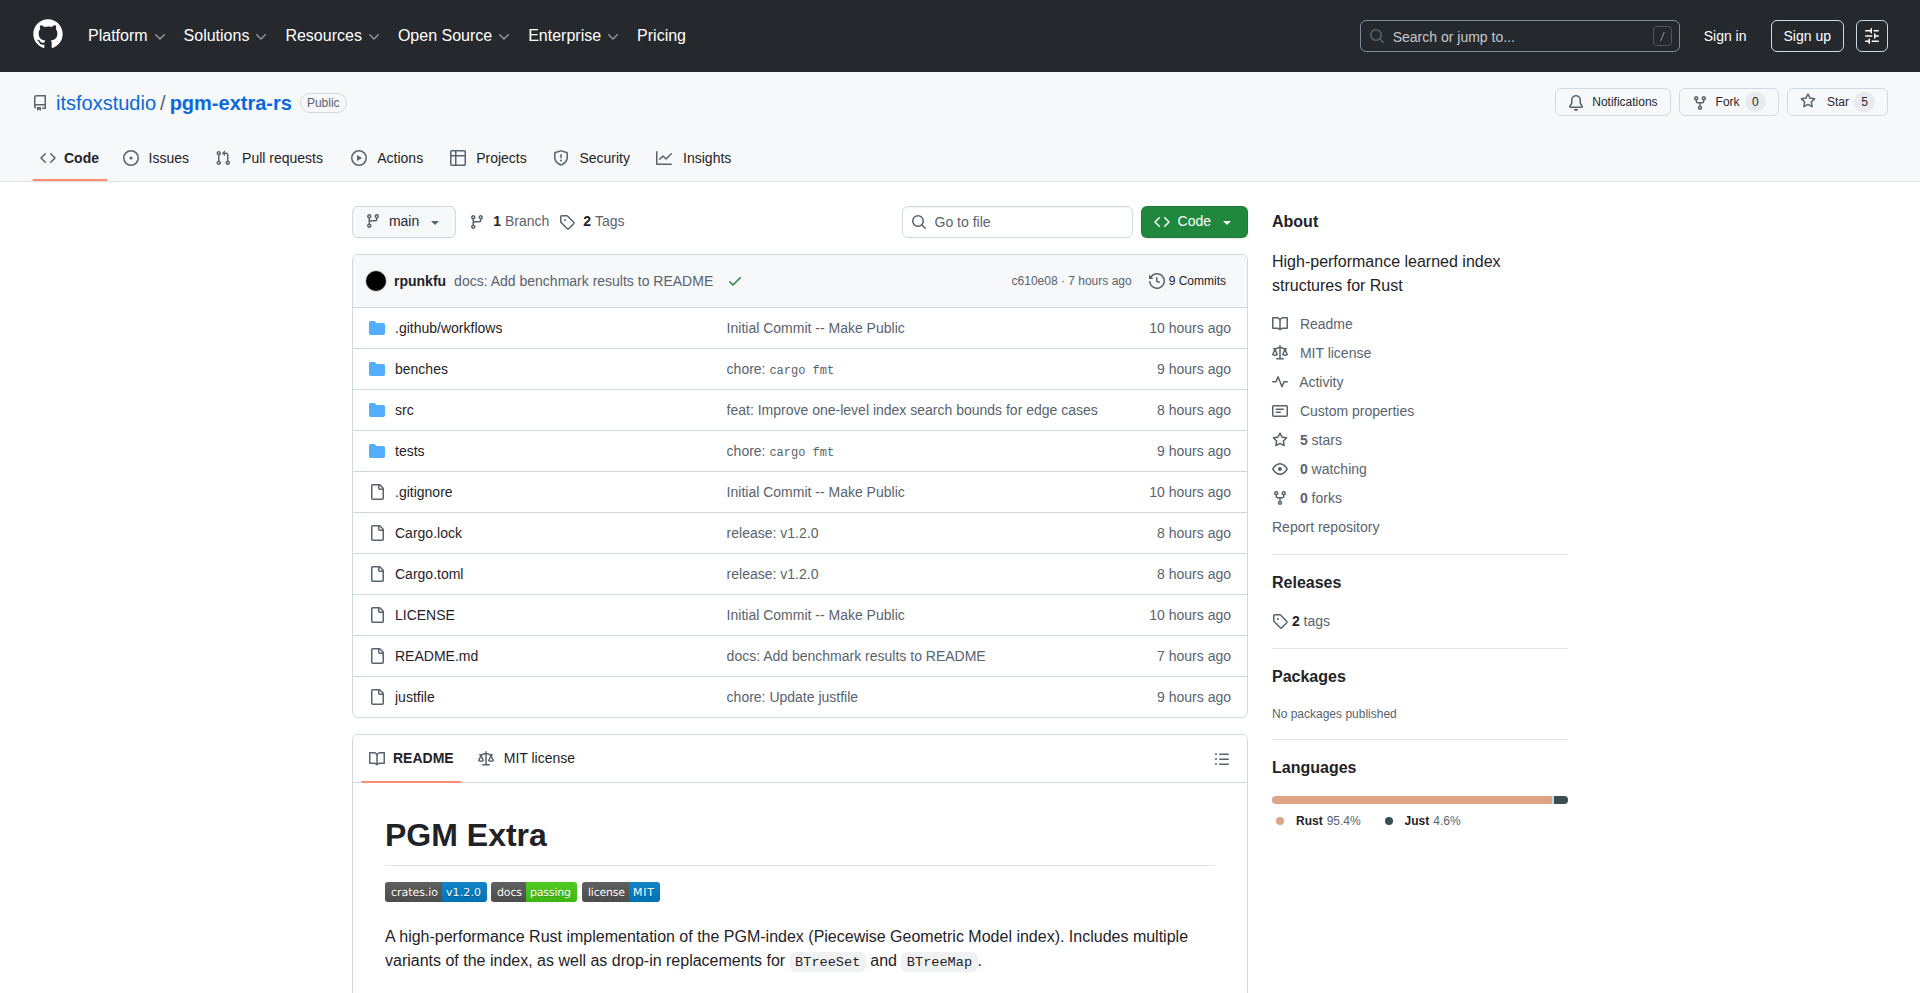Star the repository

coord(1837,101)
